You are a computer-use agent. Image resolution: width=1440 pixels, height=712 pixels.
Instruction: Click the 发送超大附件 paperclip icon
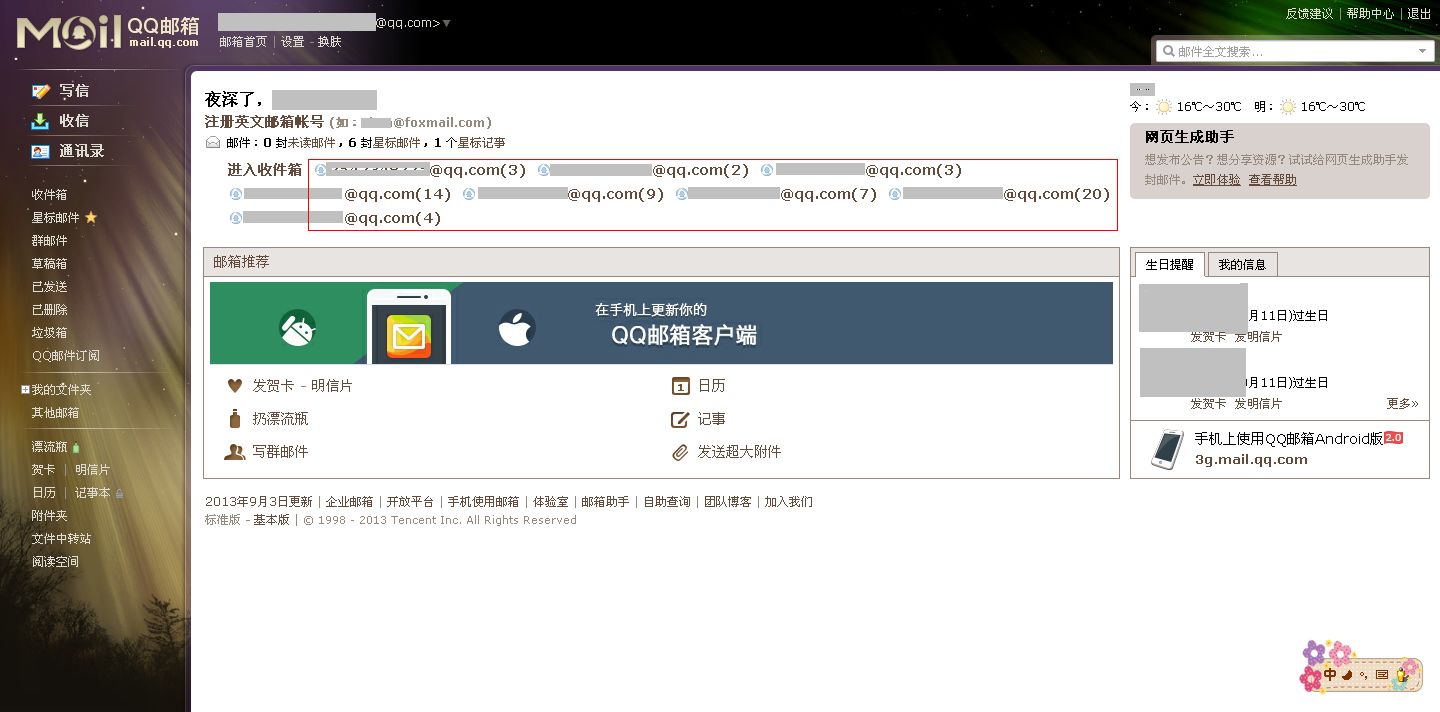(x=681, y=452)
